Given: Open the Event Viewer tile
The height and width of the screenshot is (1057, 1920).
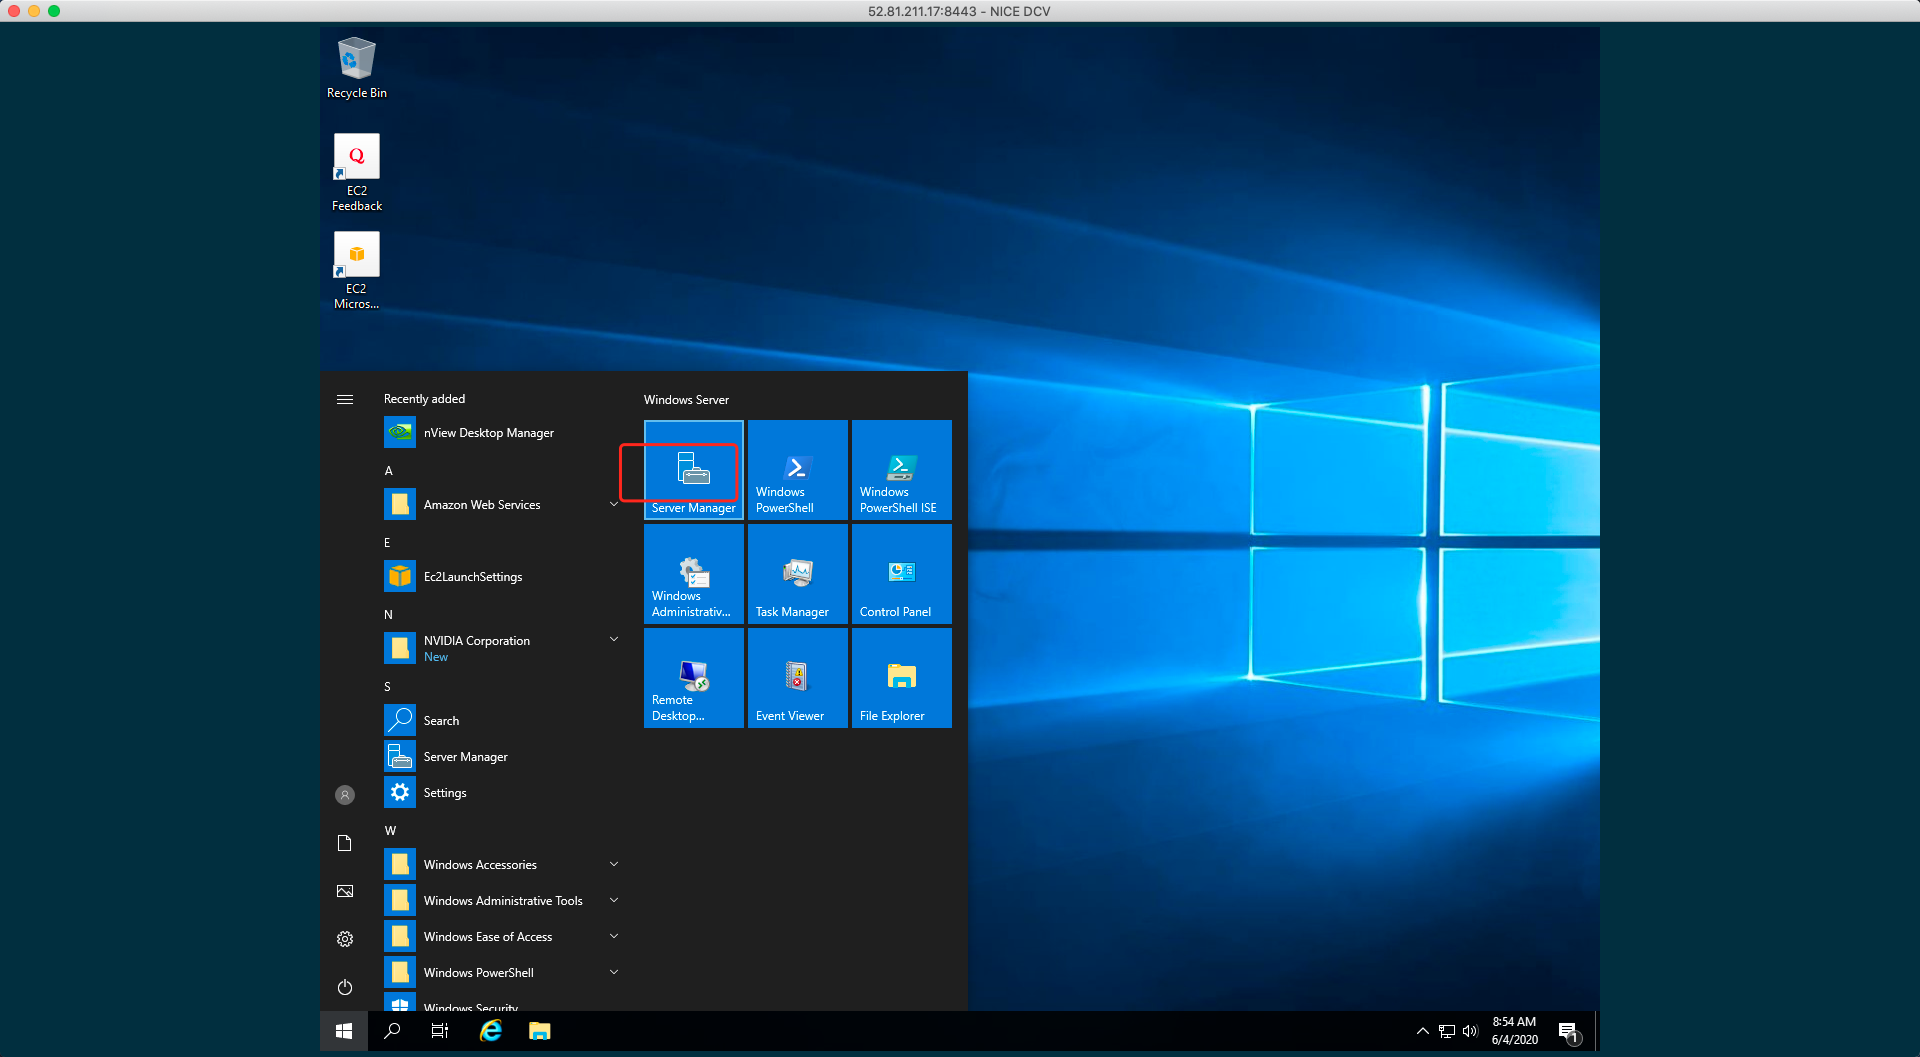Looking at the screenshot, I should click(797, 678).
